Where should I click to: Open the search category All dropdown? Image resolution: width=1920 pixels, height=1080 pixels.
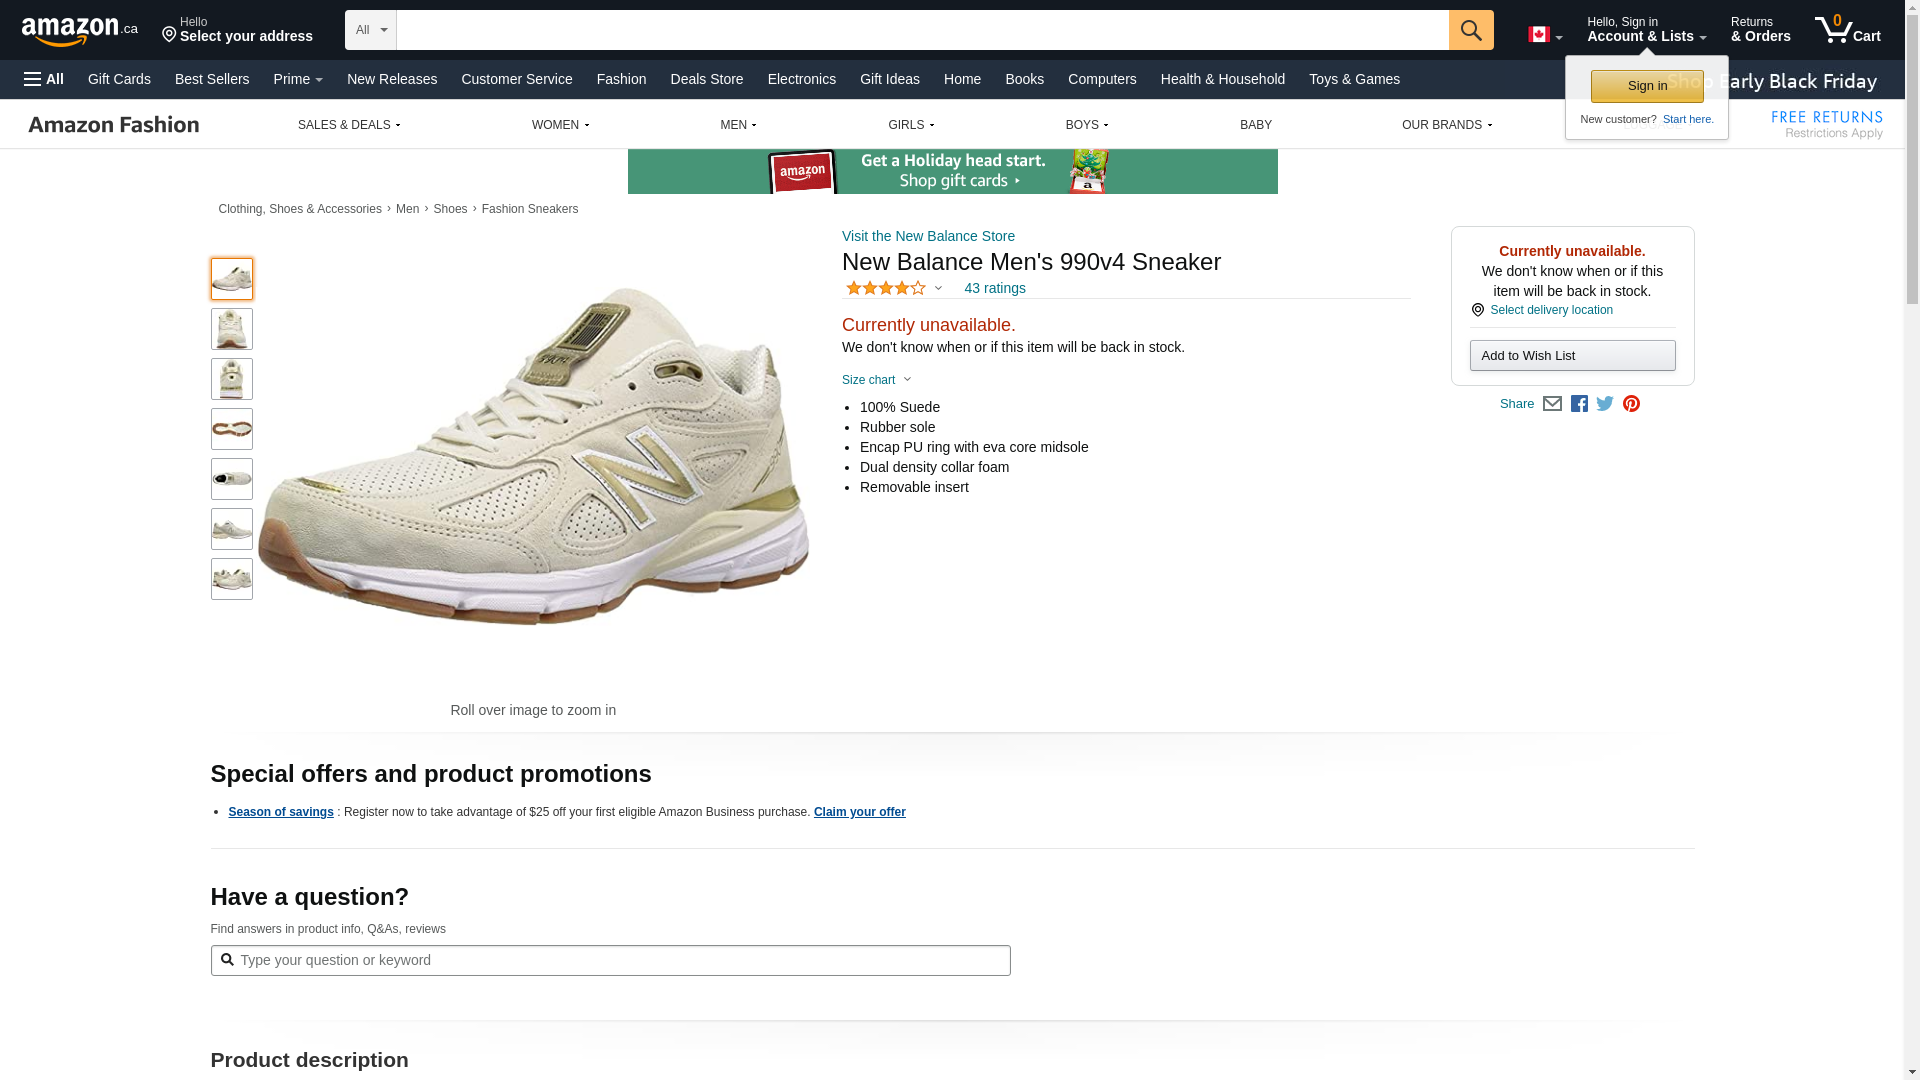coord(370,30)
